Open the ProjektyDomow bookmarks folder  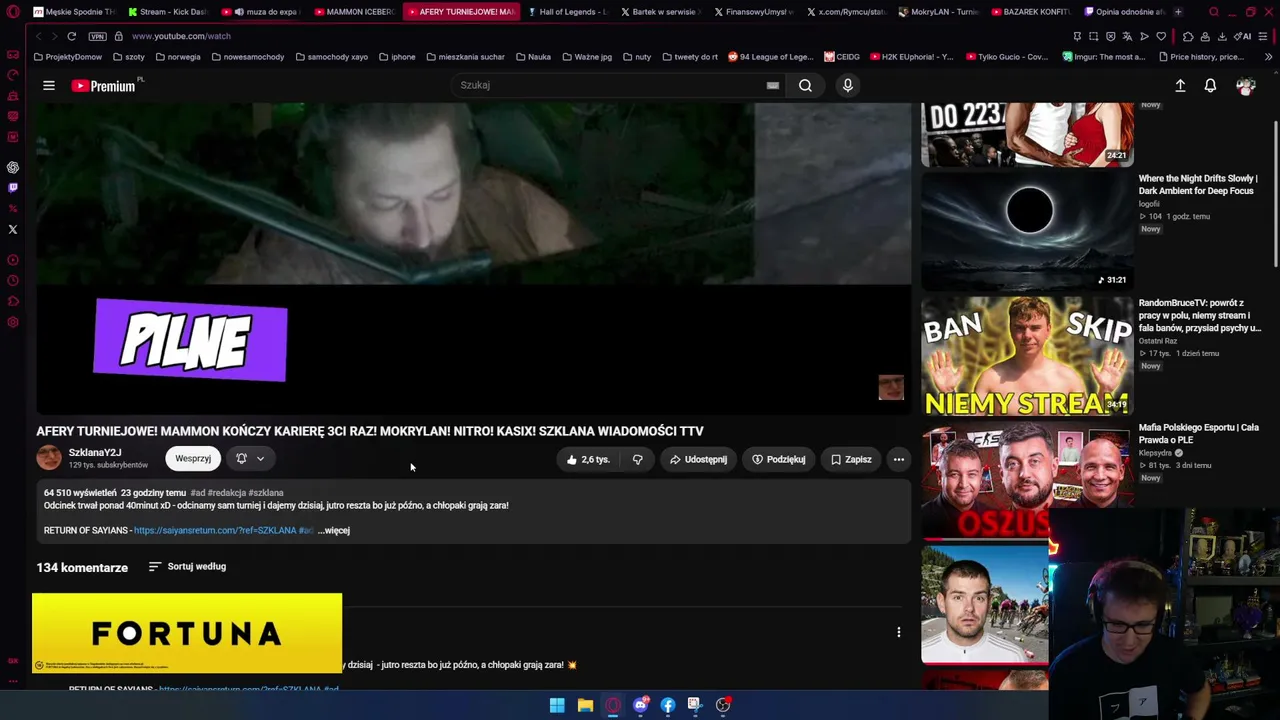68,57
